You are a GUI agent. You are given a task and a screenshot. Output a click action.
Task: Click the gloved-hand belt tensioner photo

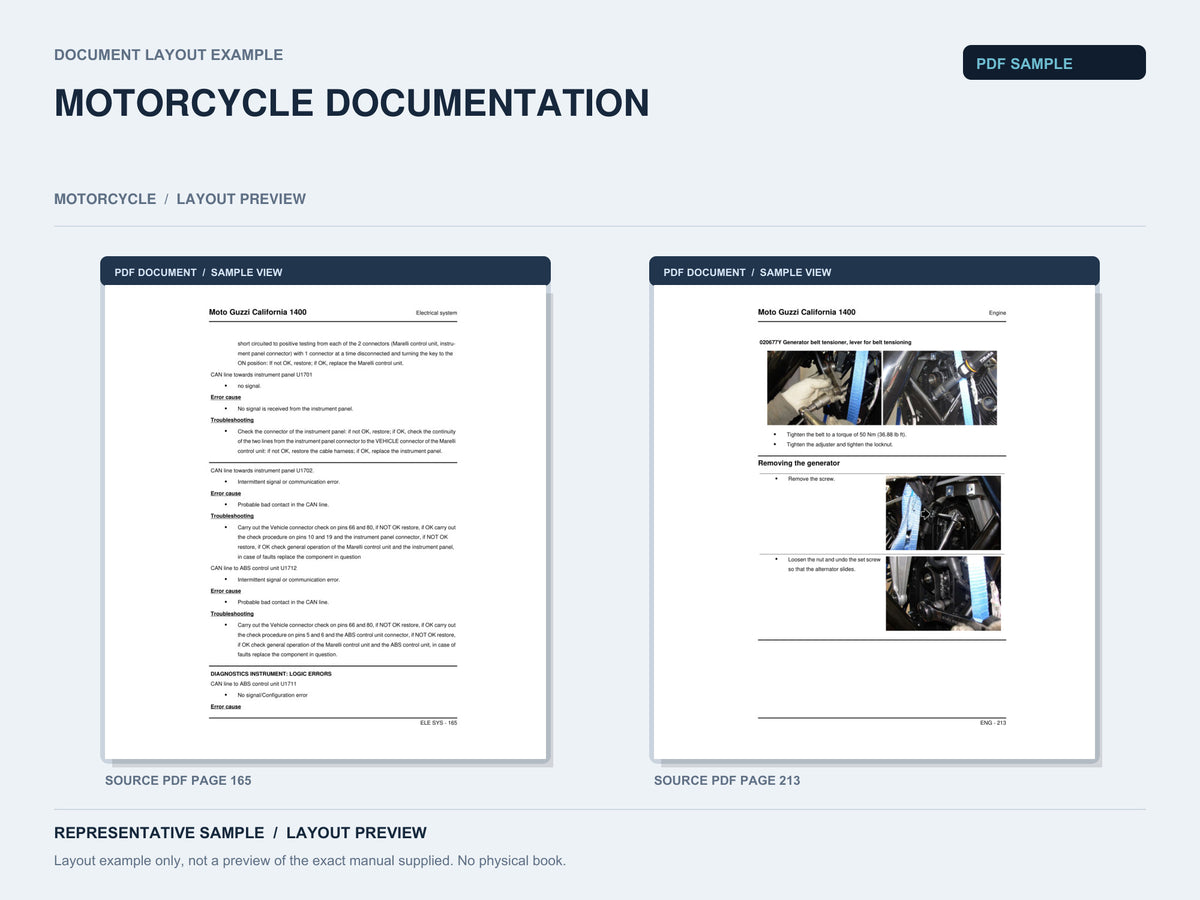tap(824, 388)
